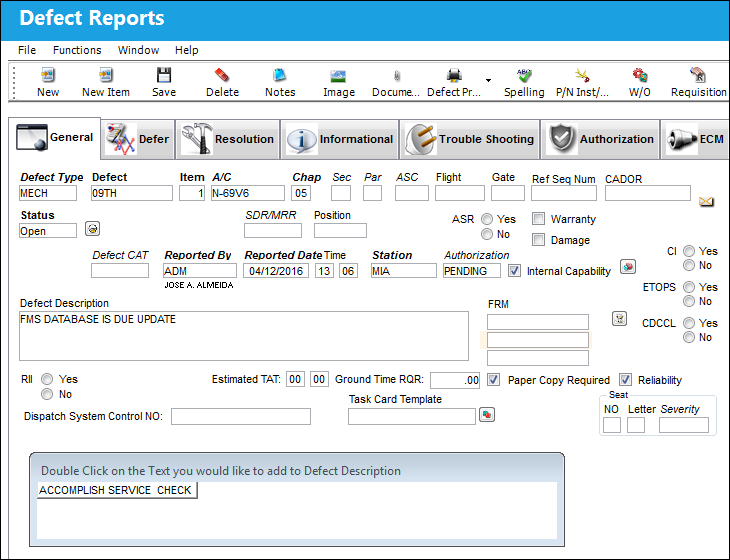
Task: Select ASR Yes radio button
Action: pyautogui.click(x=487, y=219)
